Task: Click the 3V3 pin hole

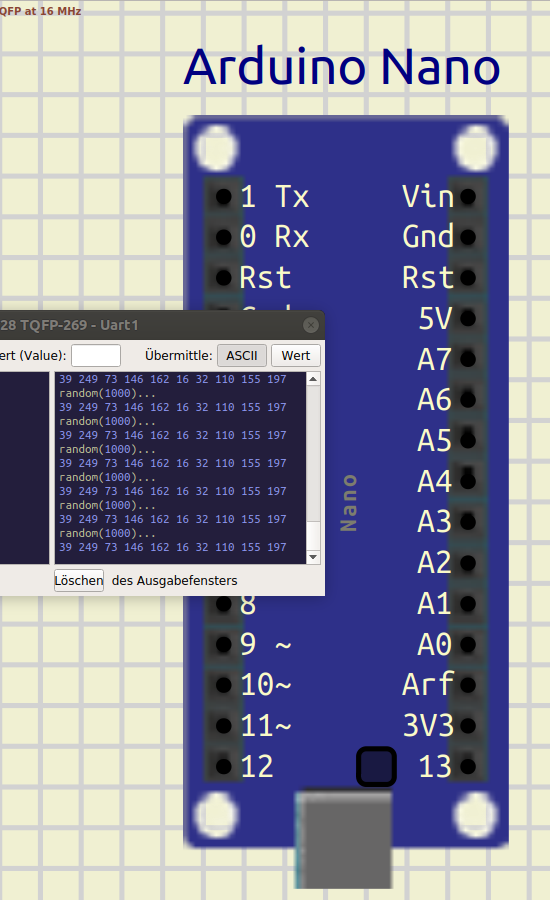Action: tap(468, 726)
